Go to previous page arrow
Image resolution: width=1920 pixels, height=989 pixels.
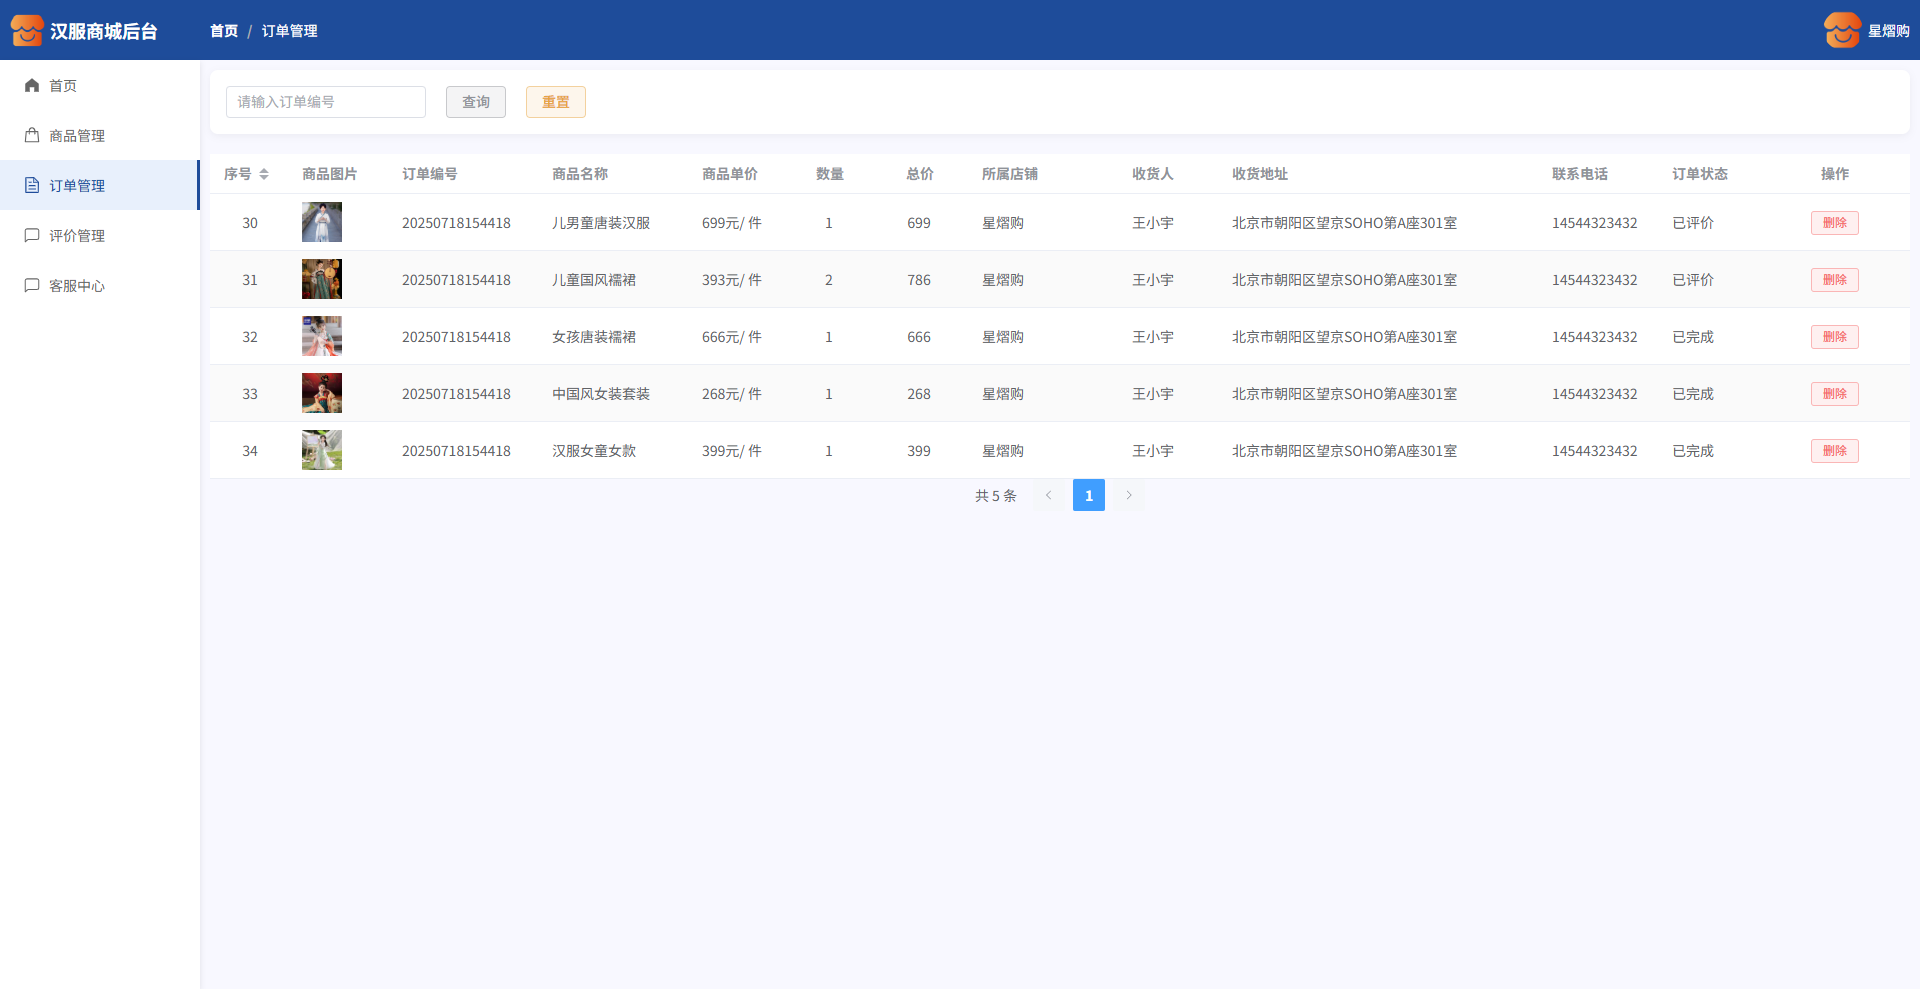click(x=1049, y=495)
